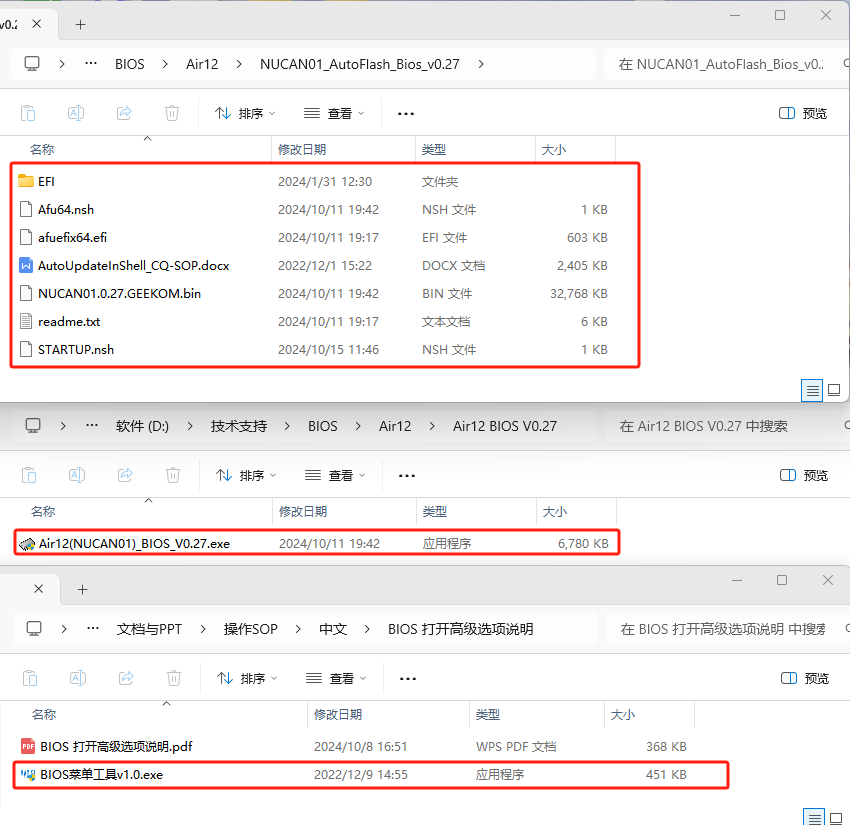The height and width of the screenshot is (825, 850).
Task: Click the Delete trash icon in the toolbar
Action: [x=171, y=112]
